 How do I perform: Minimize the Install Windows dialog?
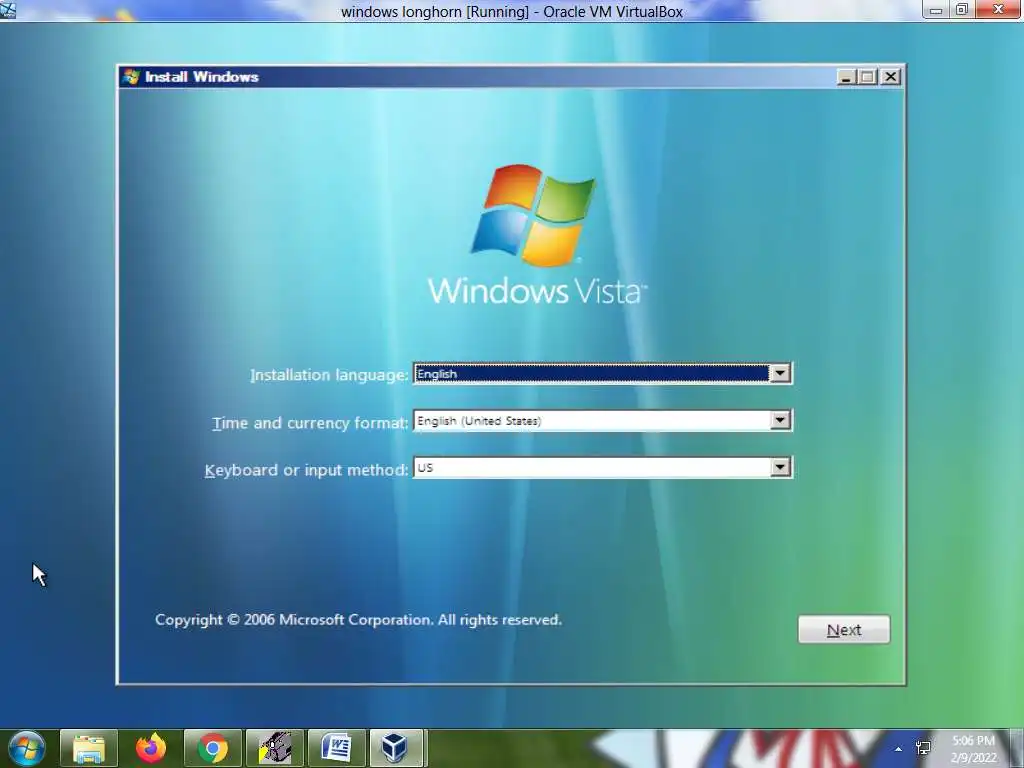click(x=846, y=77)
